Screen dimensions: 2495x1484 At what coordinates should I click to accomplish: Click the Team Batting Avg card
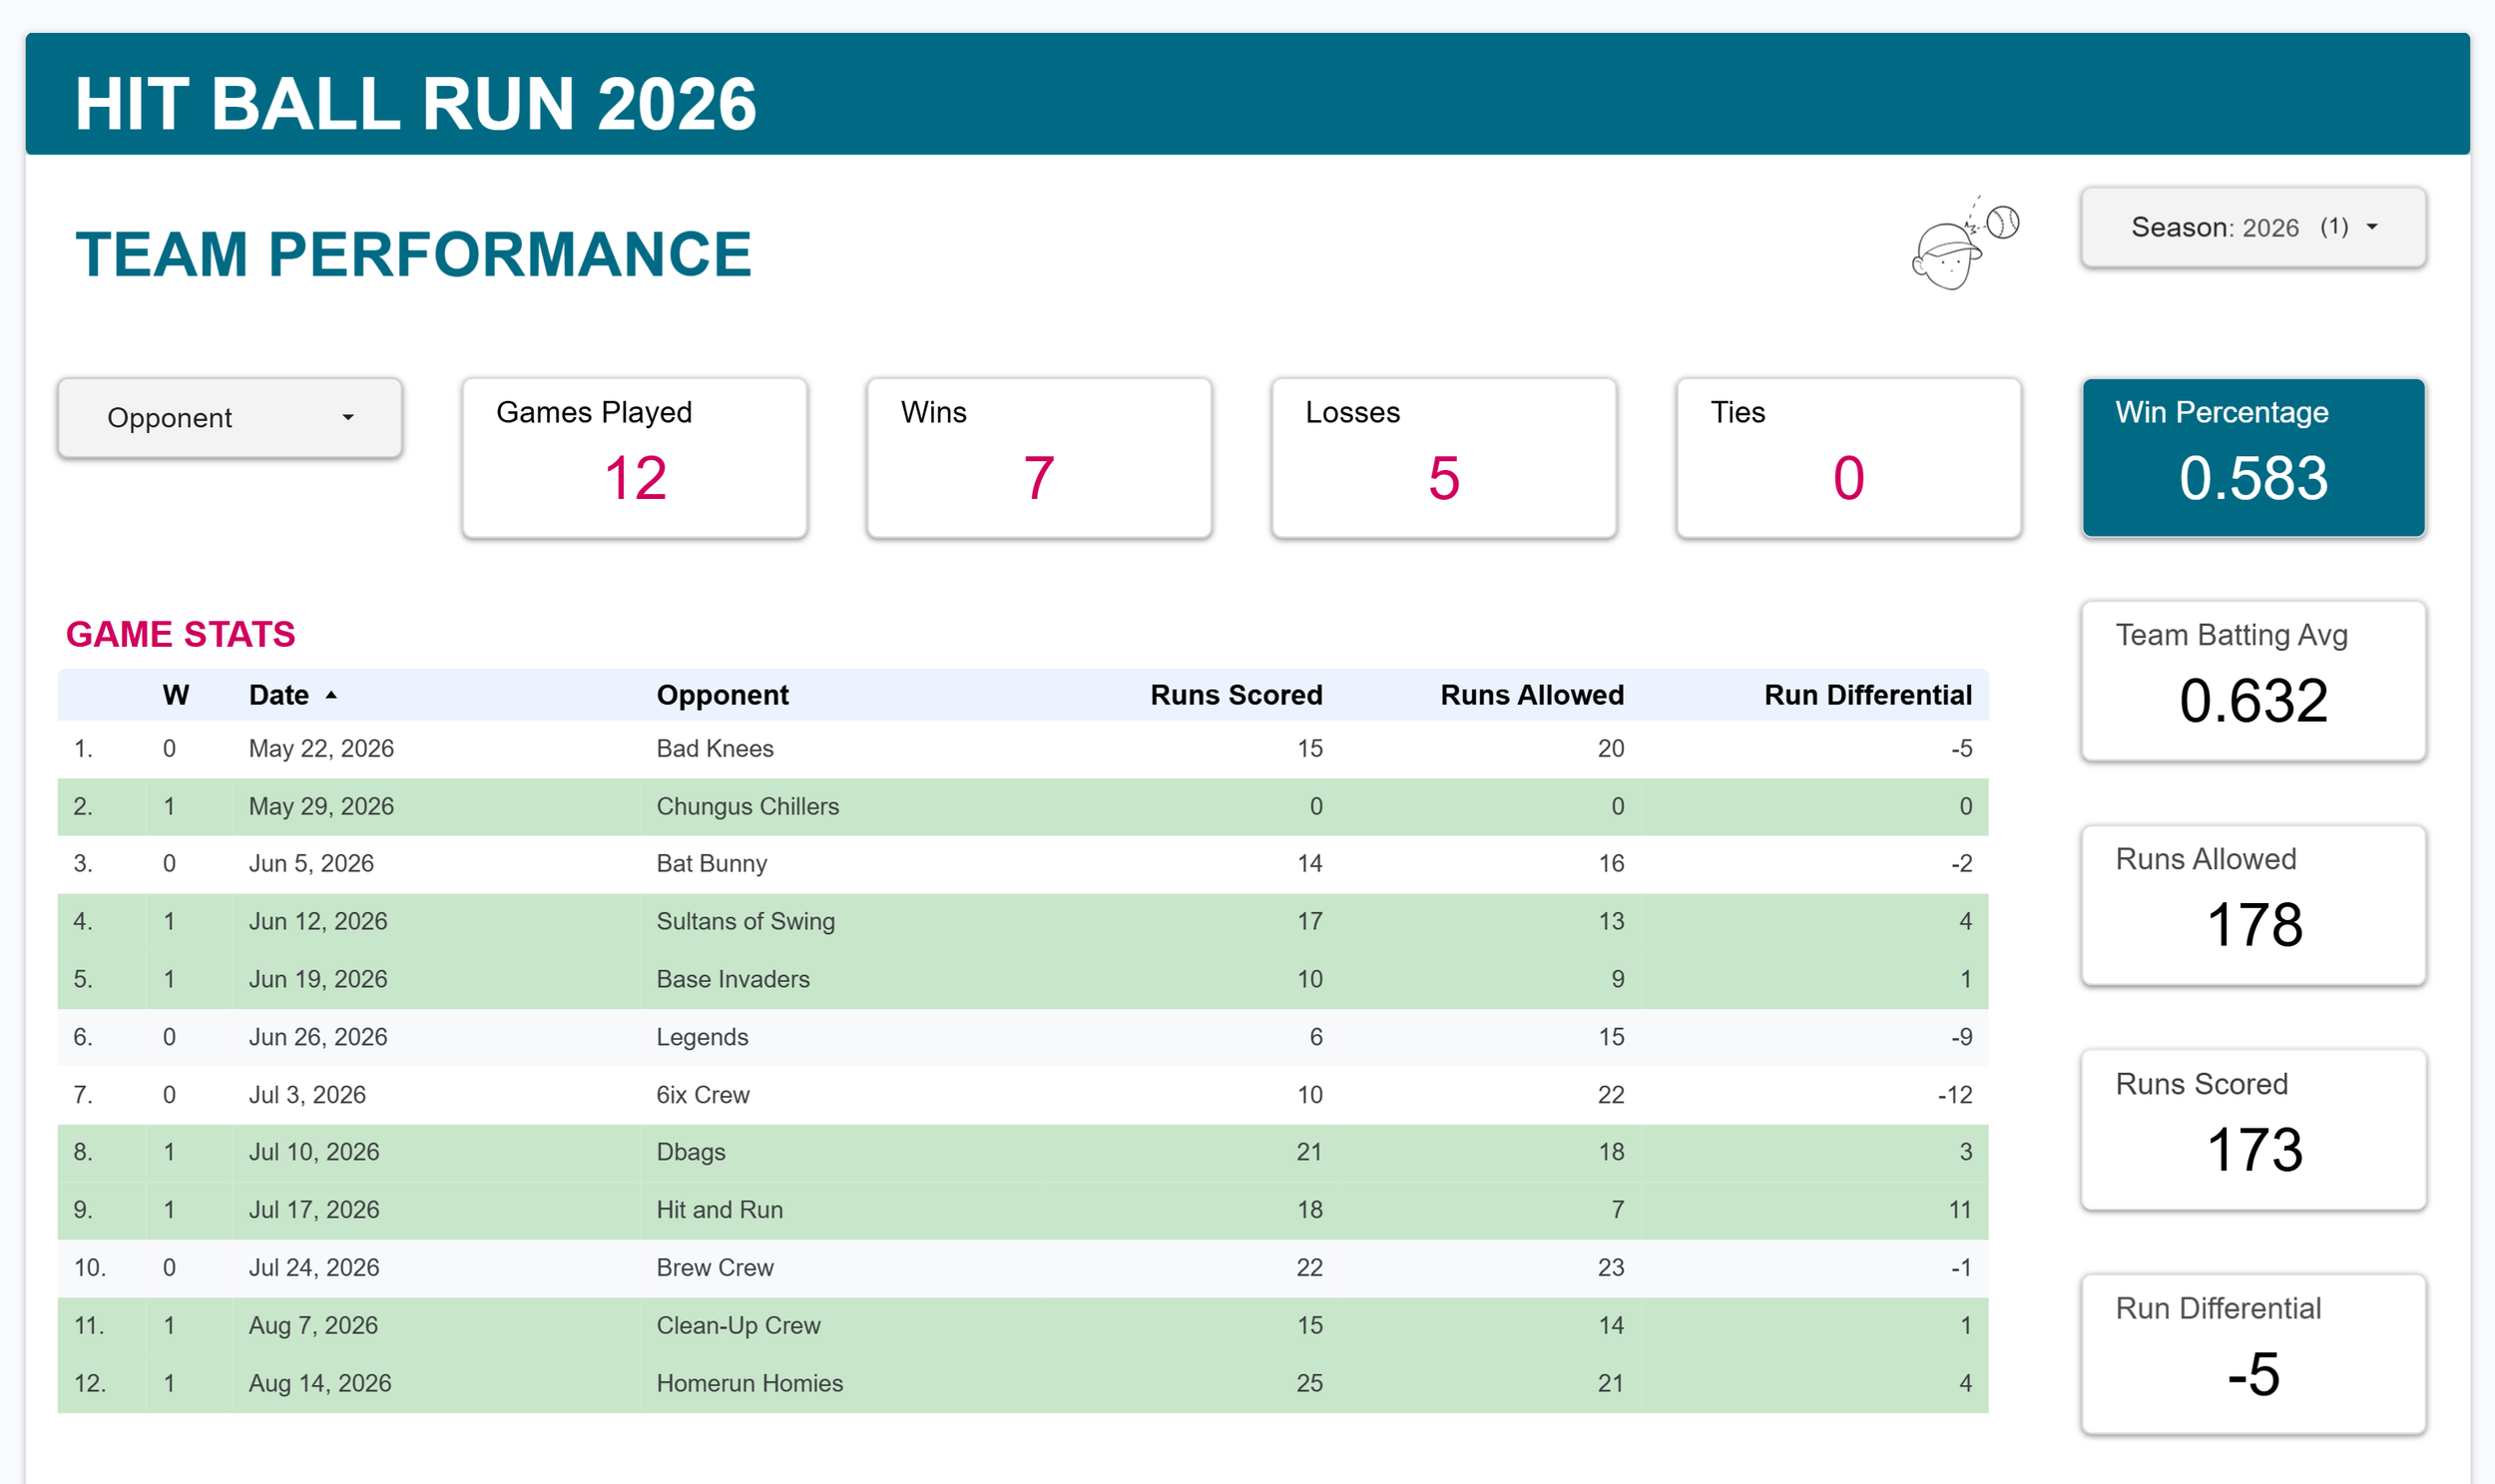[x=2253, y=681]
